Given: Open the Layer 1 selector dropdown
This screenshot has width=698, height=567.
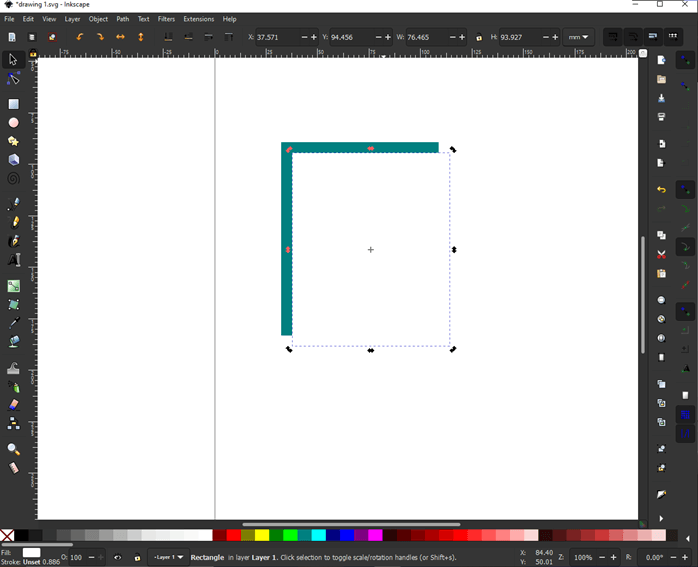Looking at the screenshot, I should click(168, 557).
